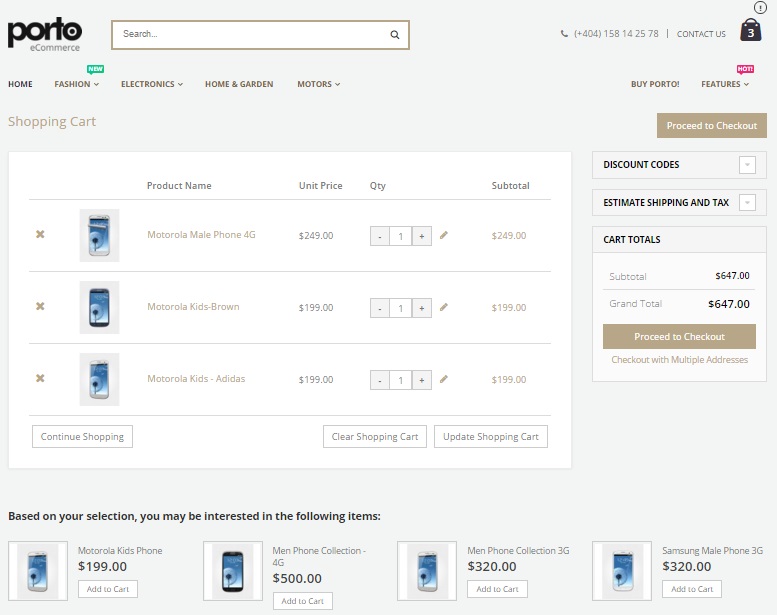Click the Porto eCommerce logo
The height and width of the screenshot is (615, 777).
(45, 34)
